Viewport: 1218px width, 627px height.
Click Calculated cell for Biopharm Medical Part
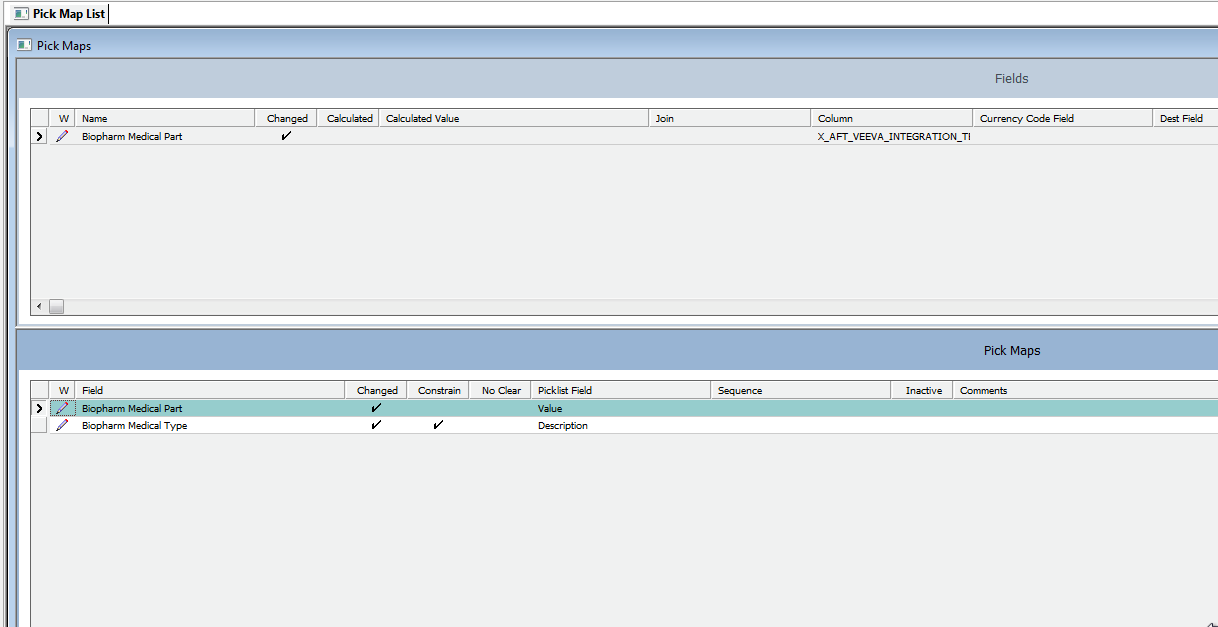pos(349,136)
